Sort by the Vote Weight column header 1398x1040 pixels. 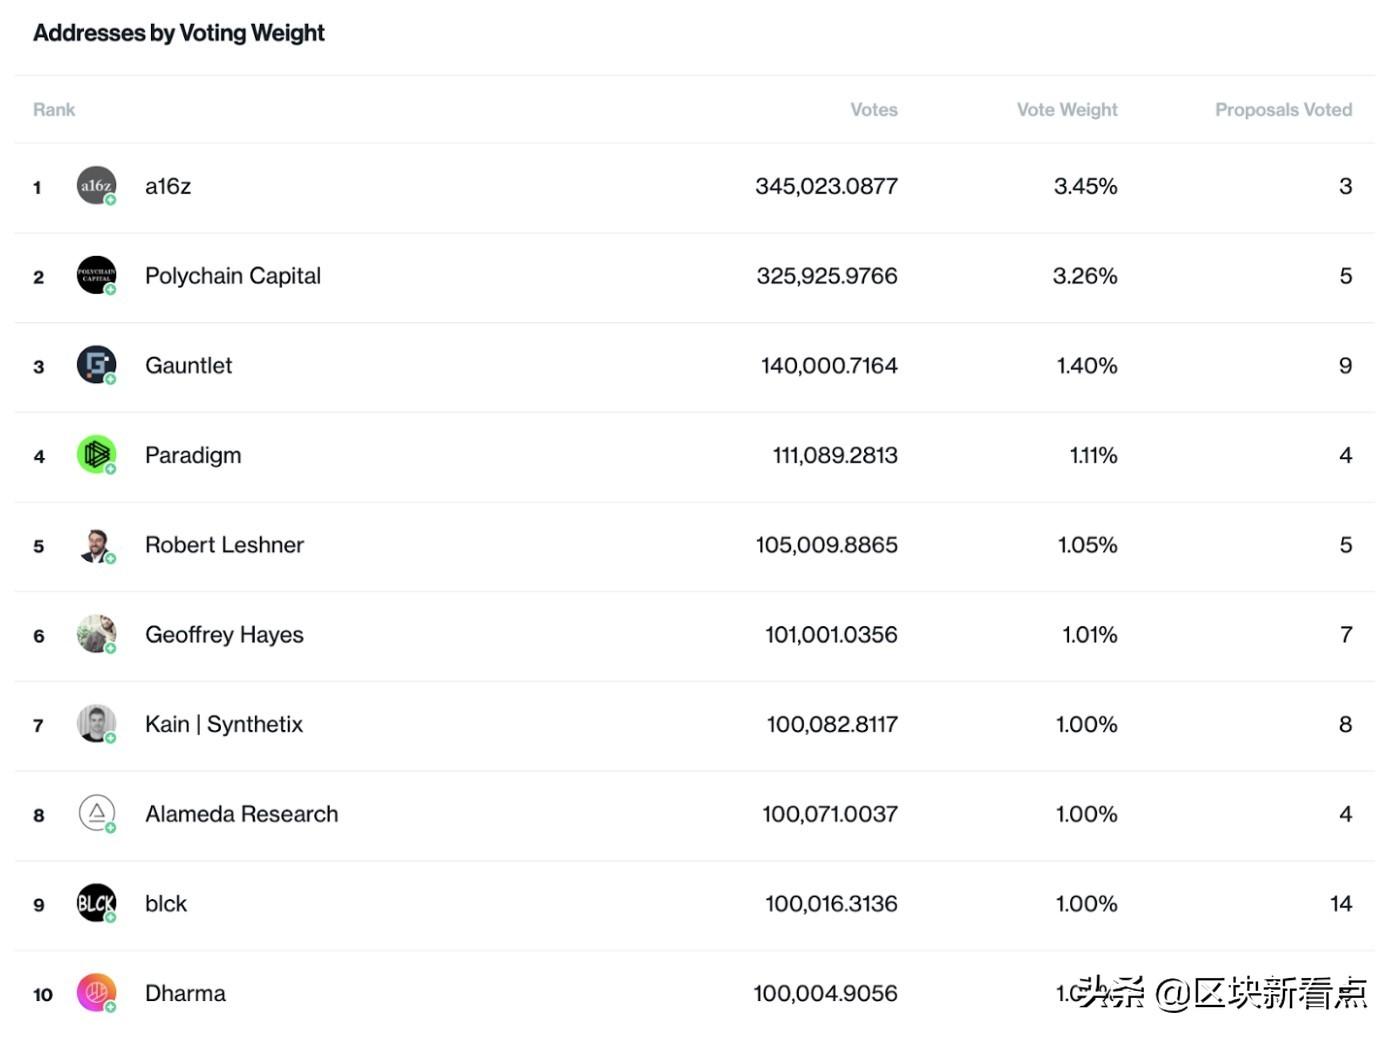tap(1067, 110)
